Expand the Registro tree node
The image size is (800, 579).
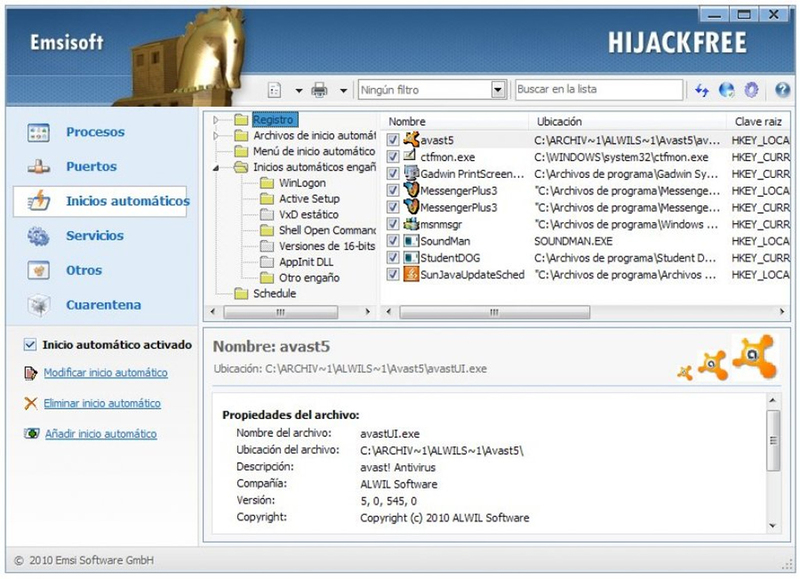pyautogui.click(x=216, y=120)
